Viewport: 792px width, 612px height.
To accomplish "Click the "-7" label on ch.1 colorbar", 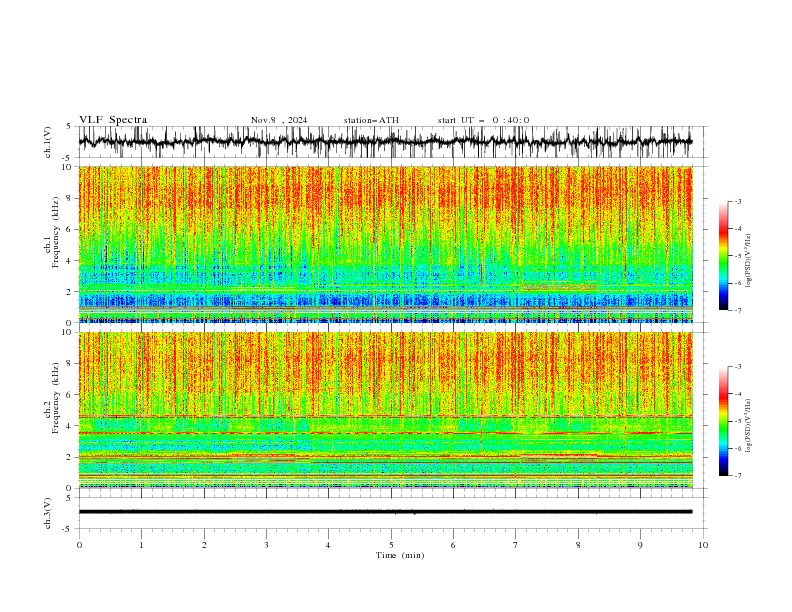I will (738, 310).
